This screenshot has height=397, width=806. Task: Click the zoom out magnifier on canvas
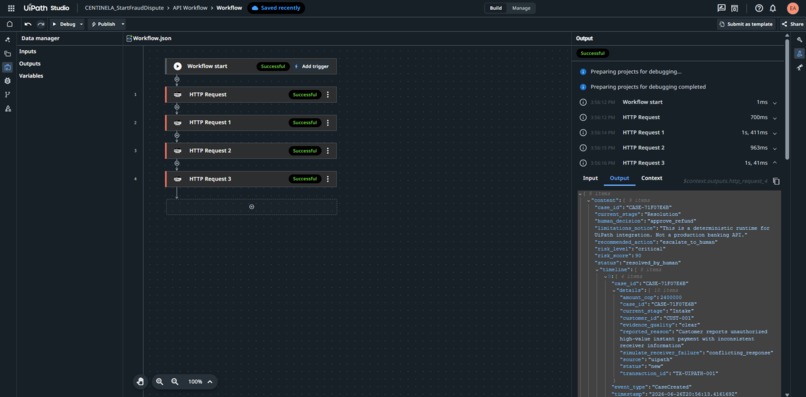[175, 382]
